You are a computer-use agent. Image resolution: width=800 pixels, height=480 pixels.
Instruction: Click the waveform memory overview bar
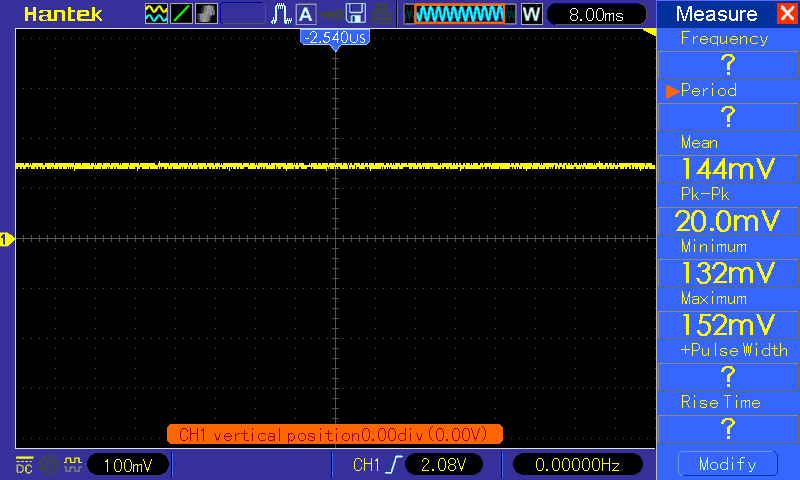point(460,14)
